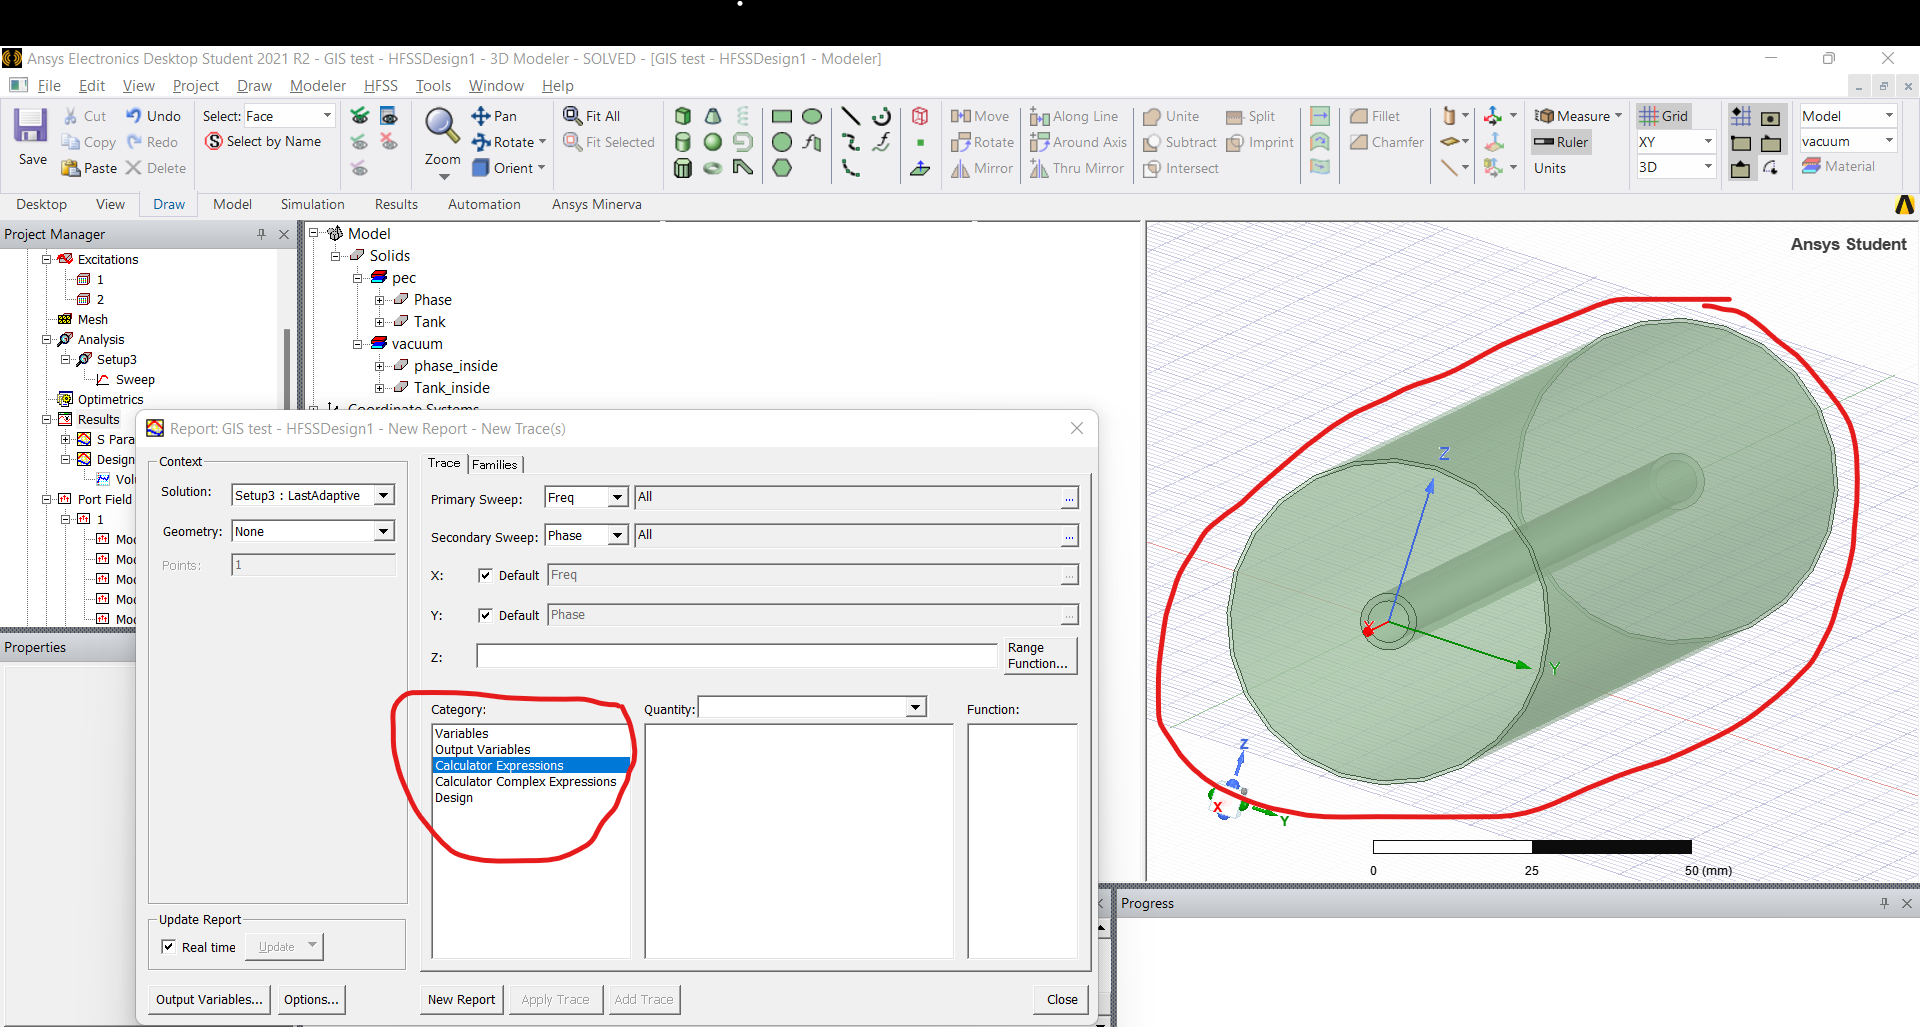Expand the Tank_inside tree node
Image resolution: width=1920 pixels, height=1027 pixels.
coord(380,388)
